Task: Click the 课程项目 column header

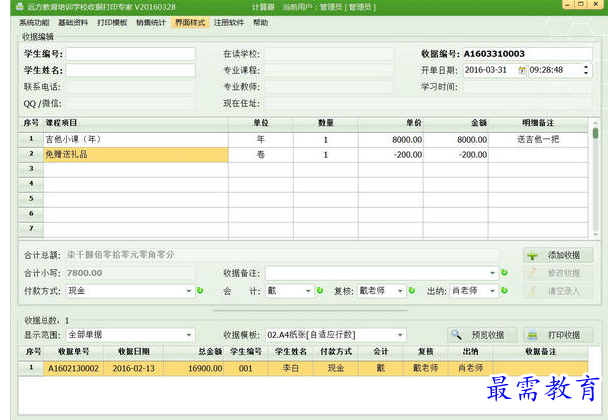Action: (x=136, y=123)
